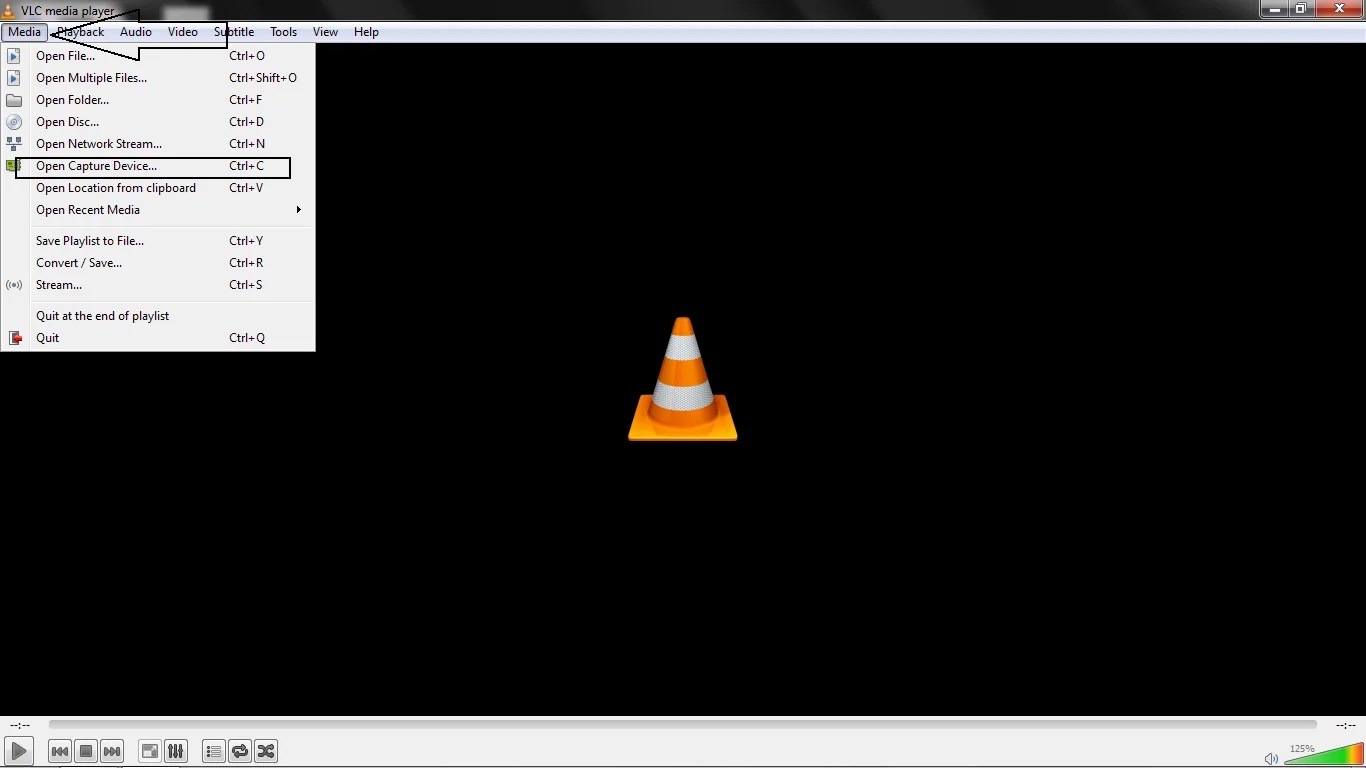Toggle random shuffle mode icon
This screenshot has height=768, width=1366.
(266, 751)
